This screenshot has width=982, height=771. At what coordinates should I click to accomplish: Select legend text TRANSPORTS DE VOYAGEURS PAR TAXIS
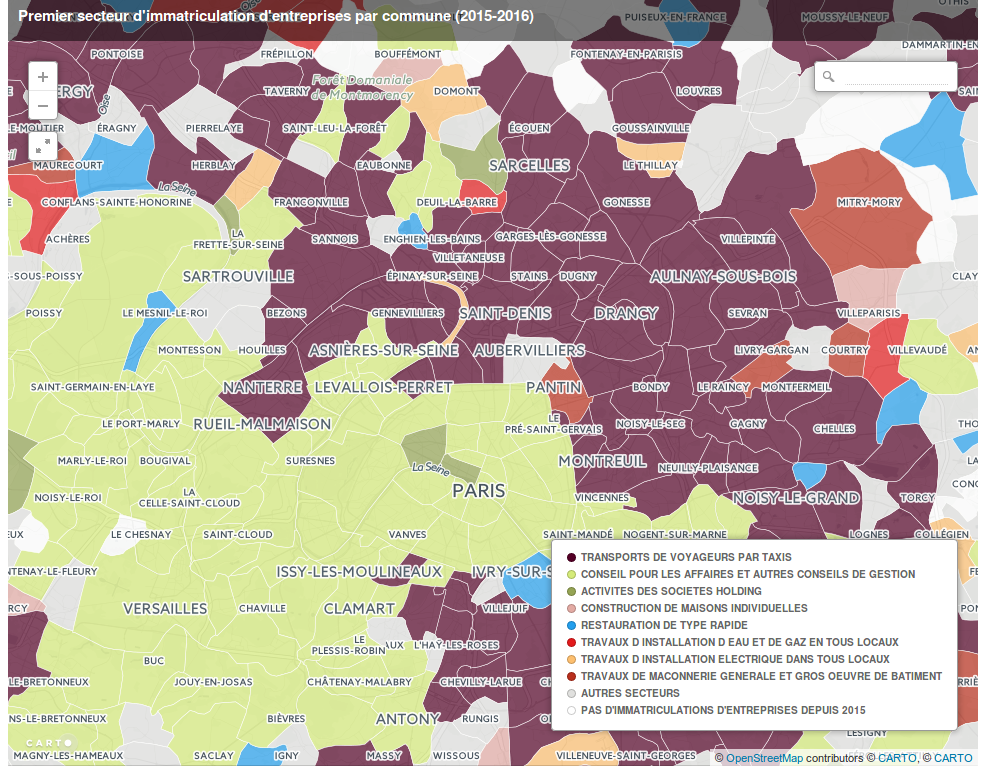point(686,557)
